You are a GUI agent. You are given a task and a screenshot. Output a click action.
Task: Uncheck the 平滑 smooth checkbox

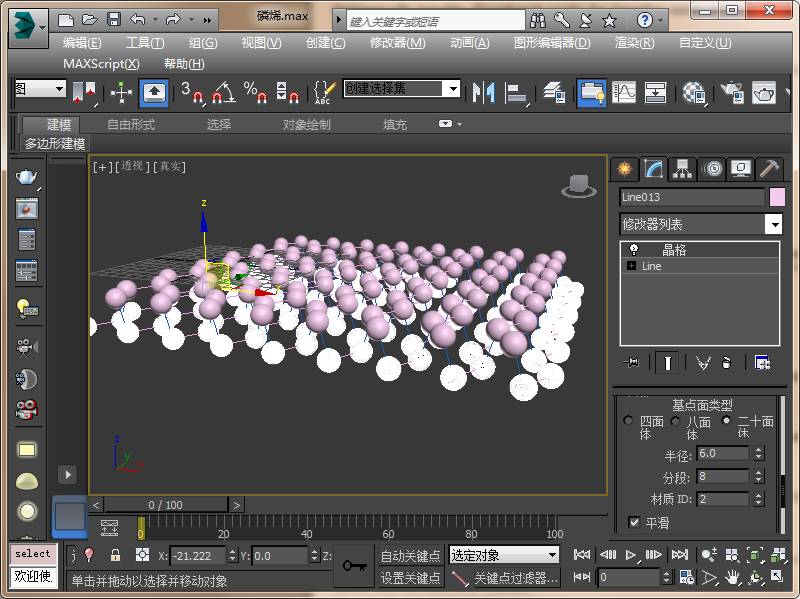click(x=634, y=522)
